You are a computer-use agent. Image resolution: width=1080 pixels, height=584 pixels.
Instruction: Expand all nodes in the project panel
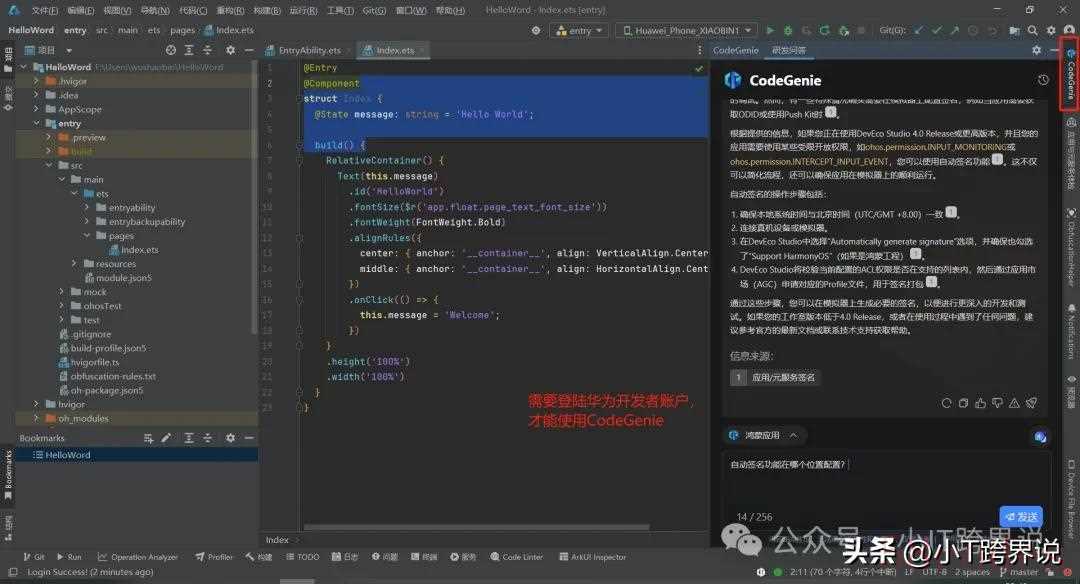pyautogui.click(x=189, y=50)
